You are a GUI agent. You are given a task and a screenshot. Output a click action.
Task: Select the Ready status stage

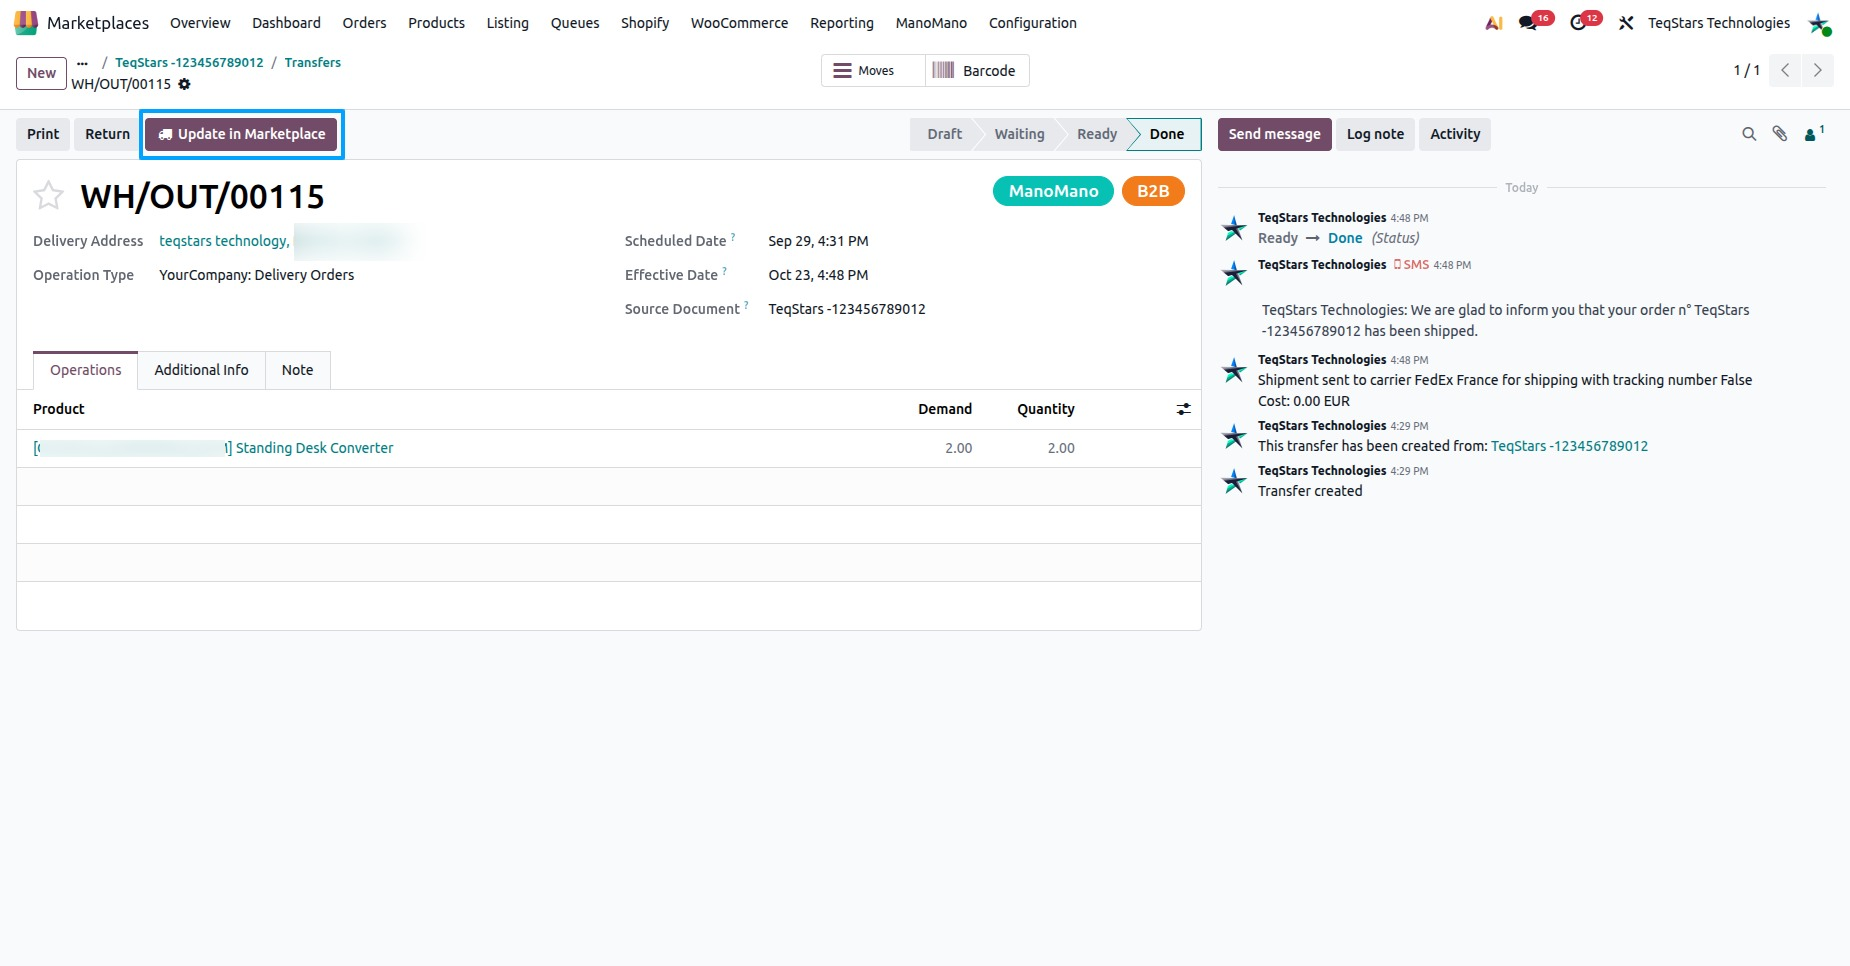pos(1096,134)
